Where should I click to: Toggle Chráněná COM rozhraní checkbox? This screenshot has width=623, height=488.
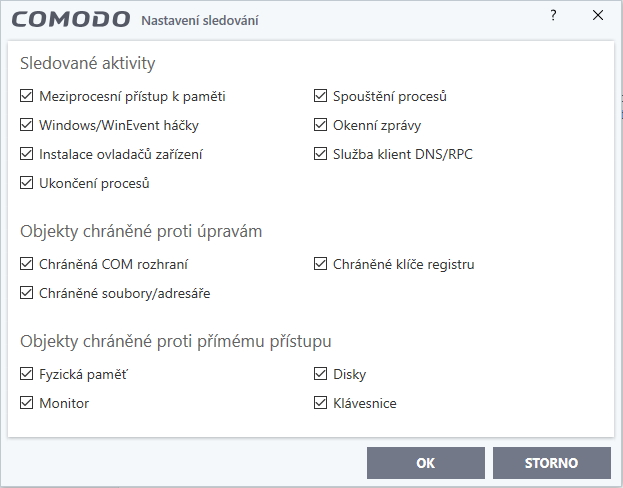pyautogui.click(x=27, y=265)
